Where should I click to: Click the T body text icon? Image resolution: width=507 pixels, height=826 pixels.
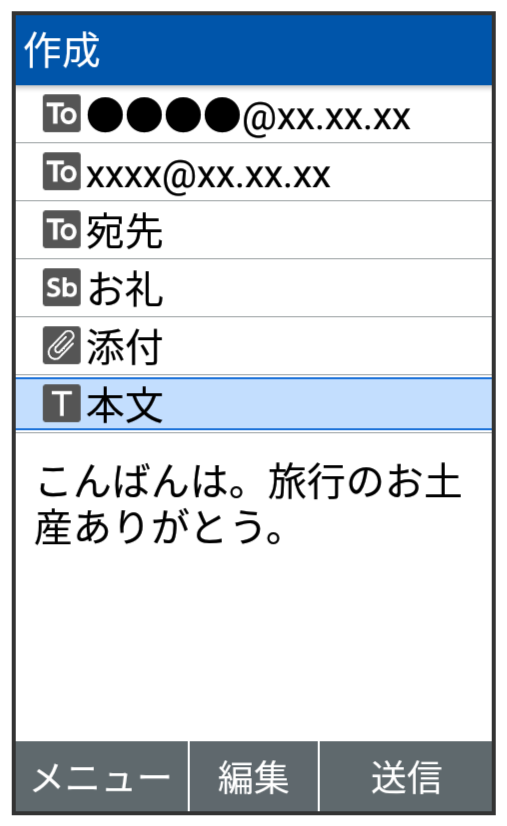[x=62, y=403]
